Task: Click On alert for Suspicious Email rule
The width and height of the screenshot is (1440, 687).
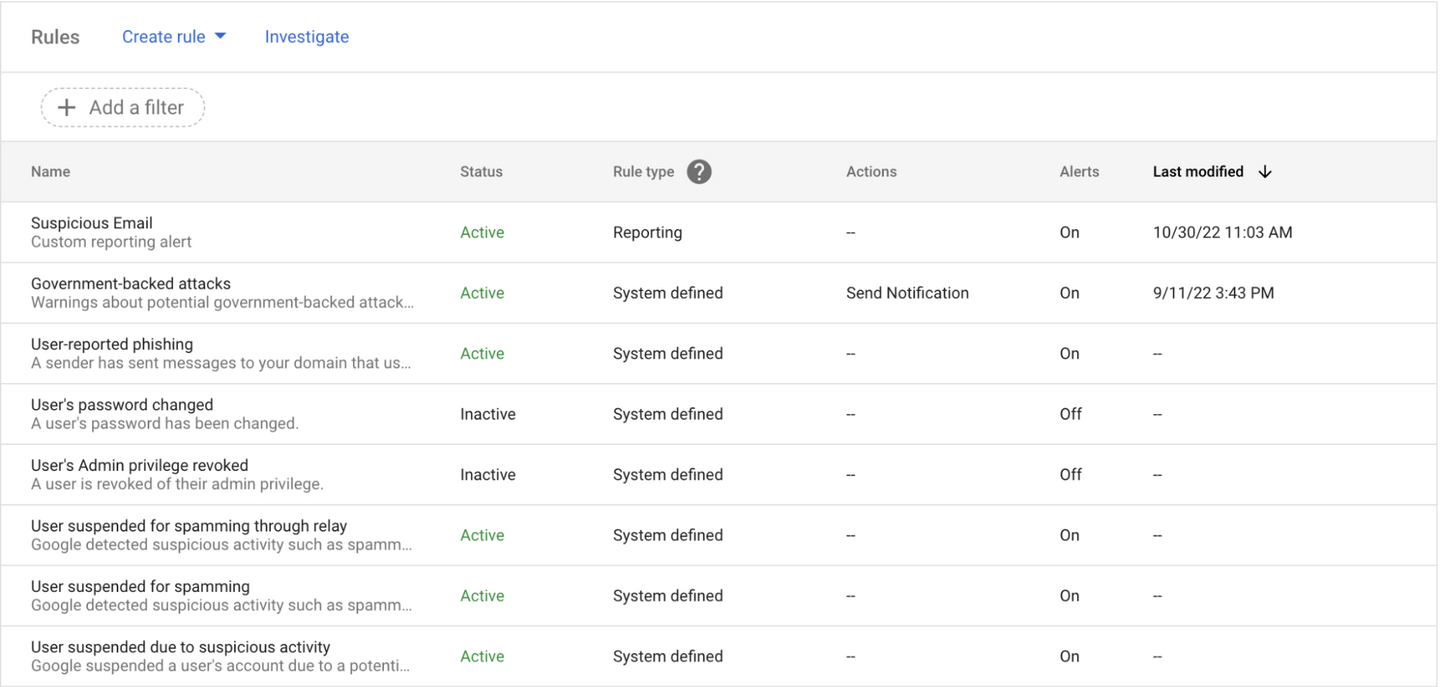Action: [1069, 232]
